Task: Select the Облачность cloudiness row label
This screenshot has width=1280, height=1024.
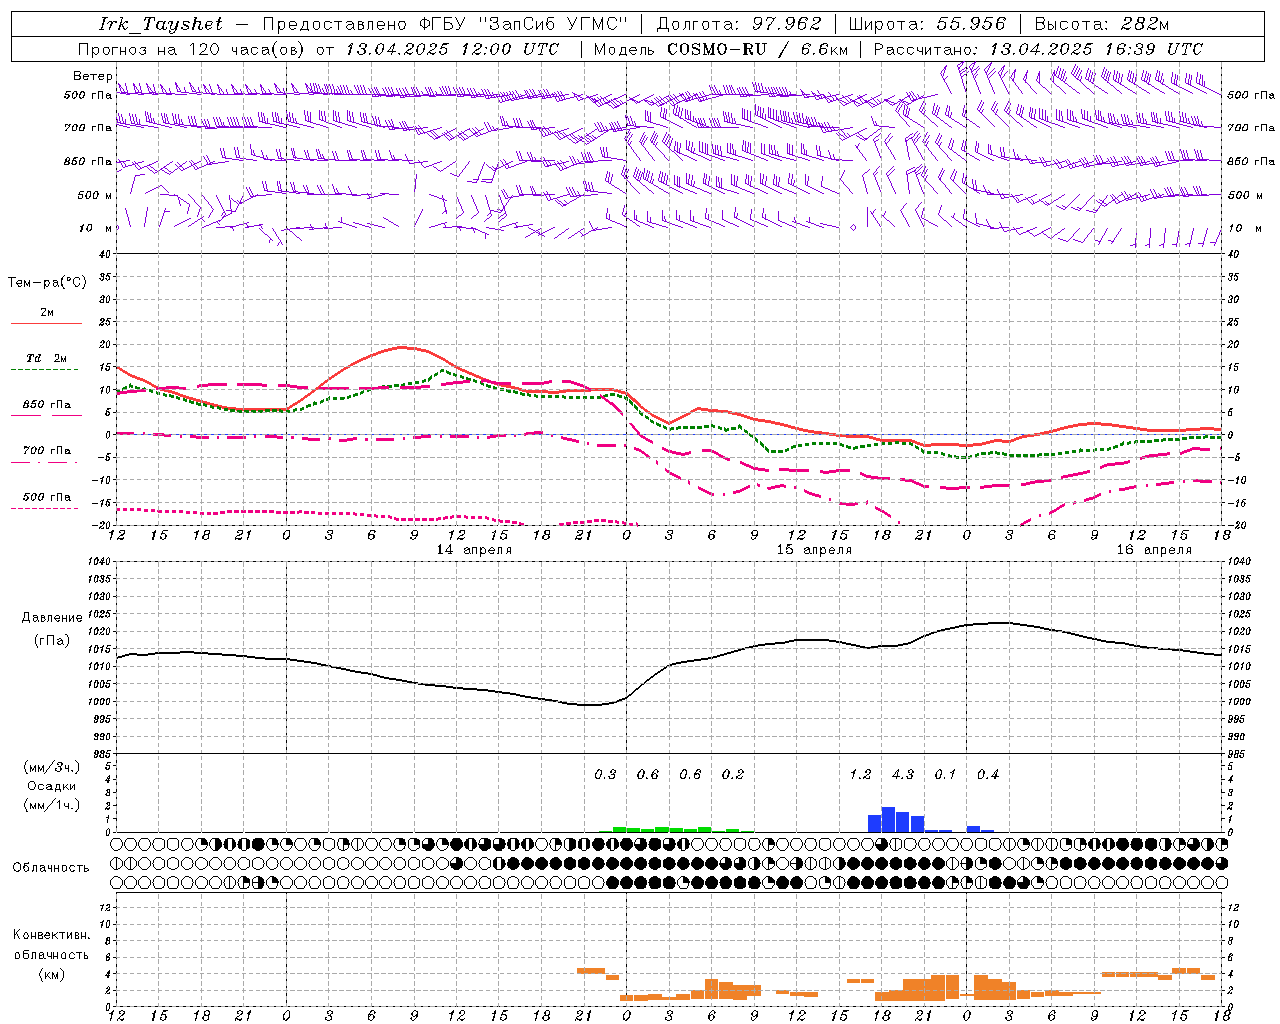Action: pyautogui.click(x=51, y=868)
